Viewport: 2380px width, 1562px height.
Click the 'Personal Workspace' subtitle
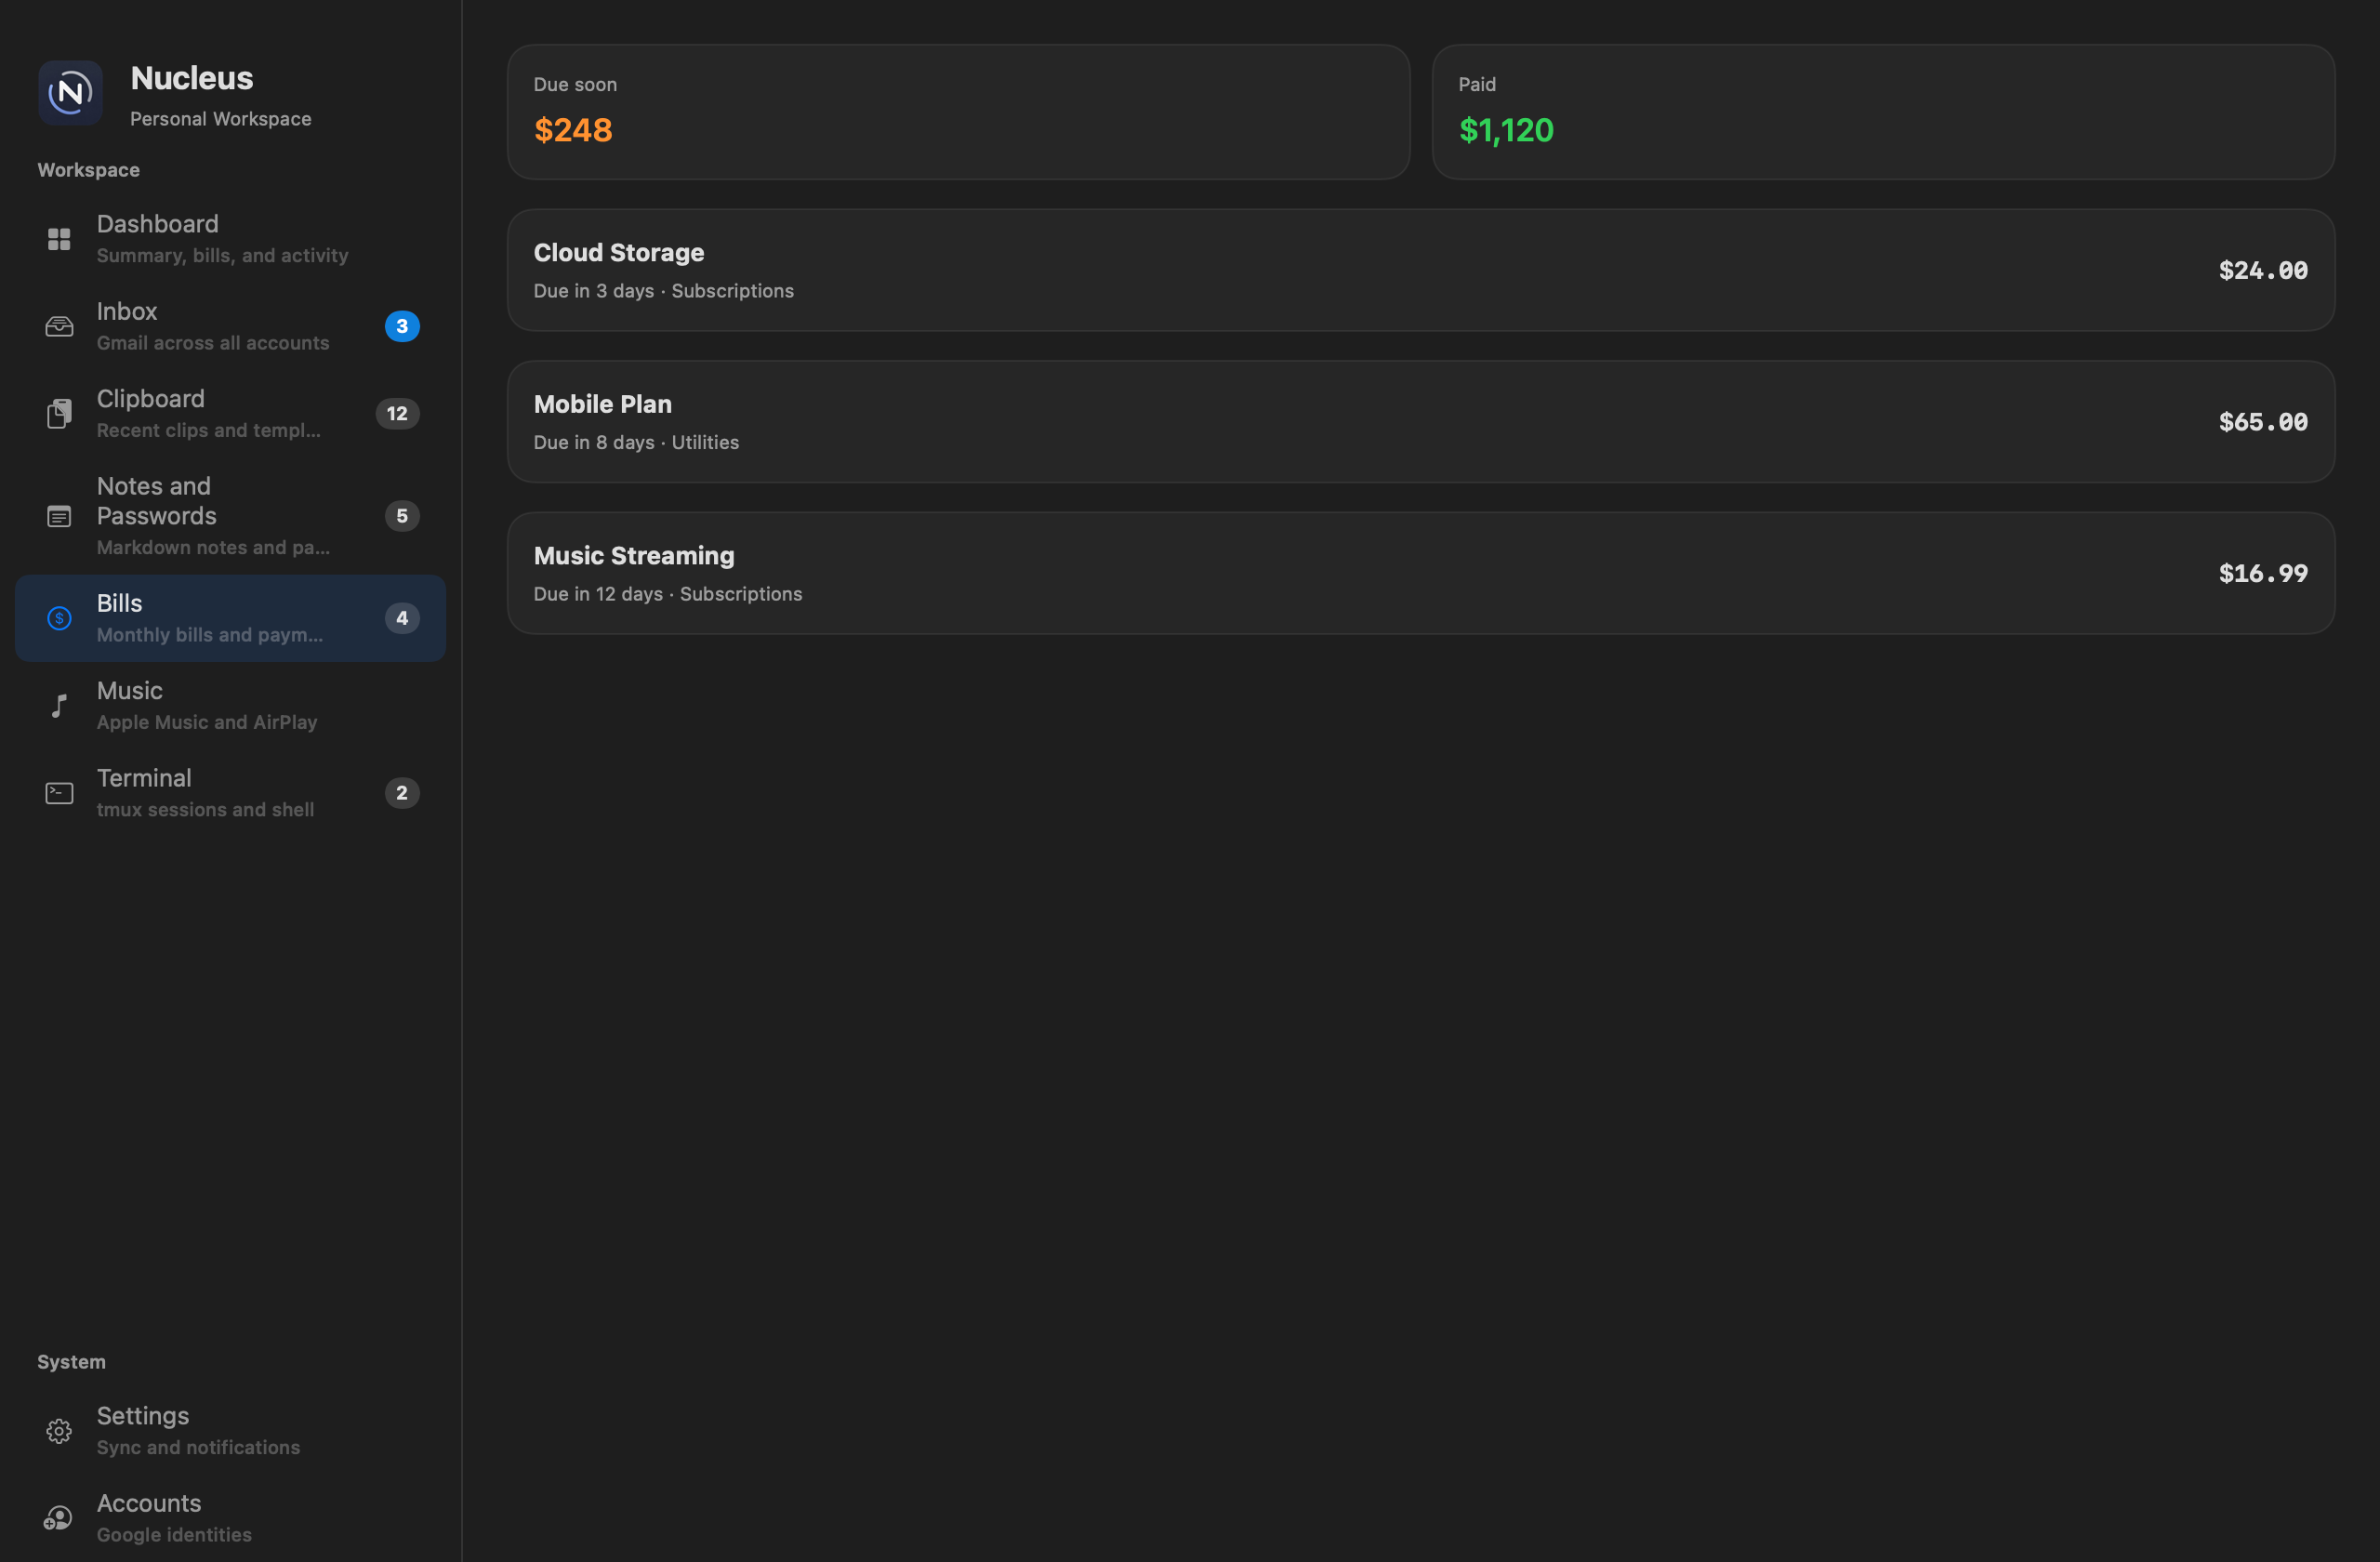coord(221,119)
